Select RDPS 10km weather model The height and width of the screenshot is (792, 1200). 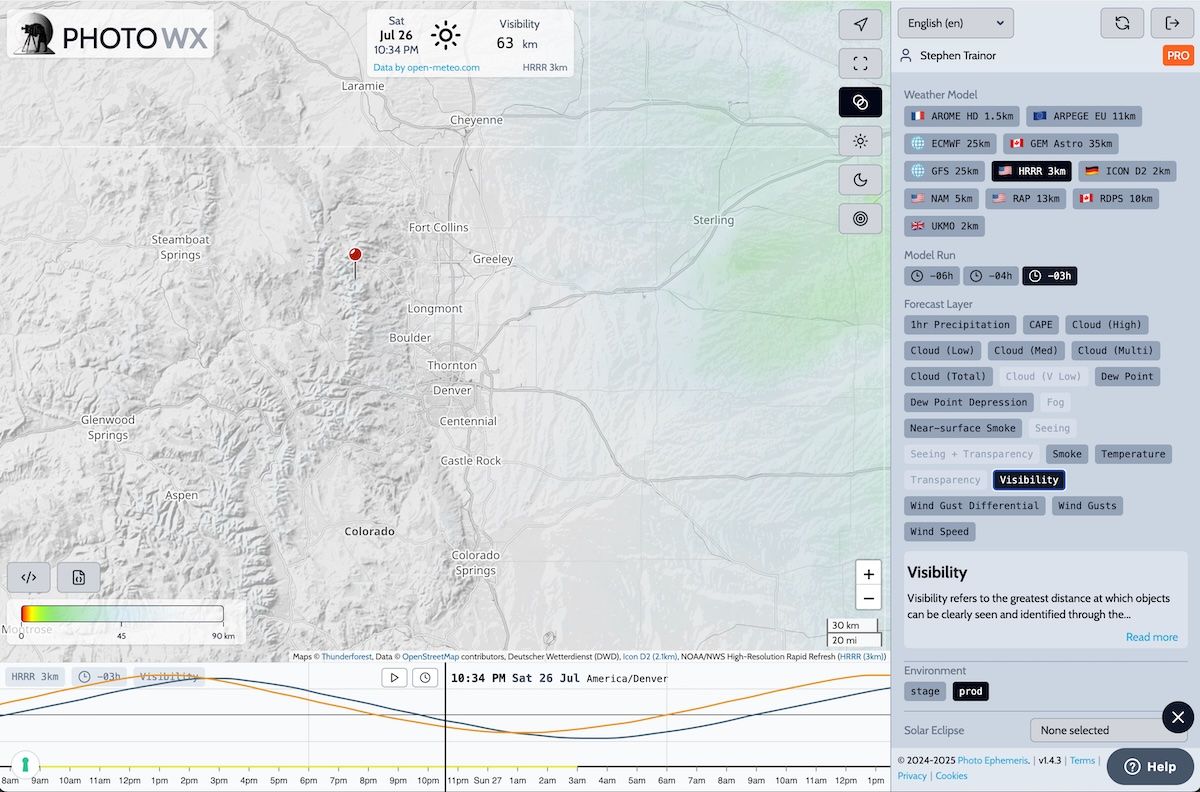pos(1115,199)
